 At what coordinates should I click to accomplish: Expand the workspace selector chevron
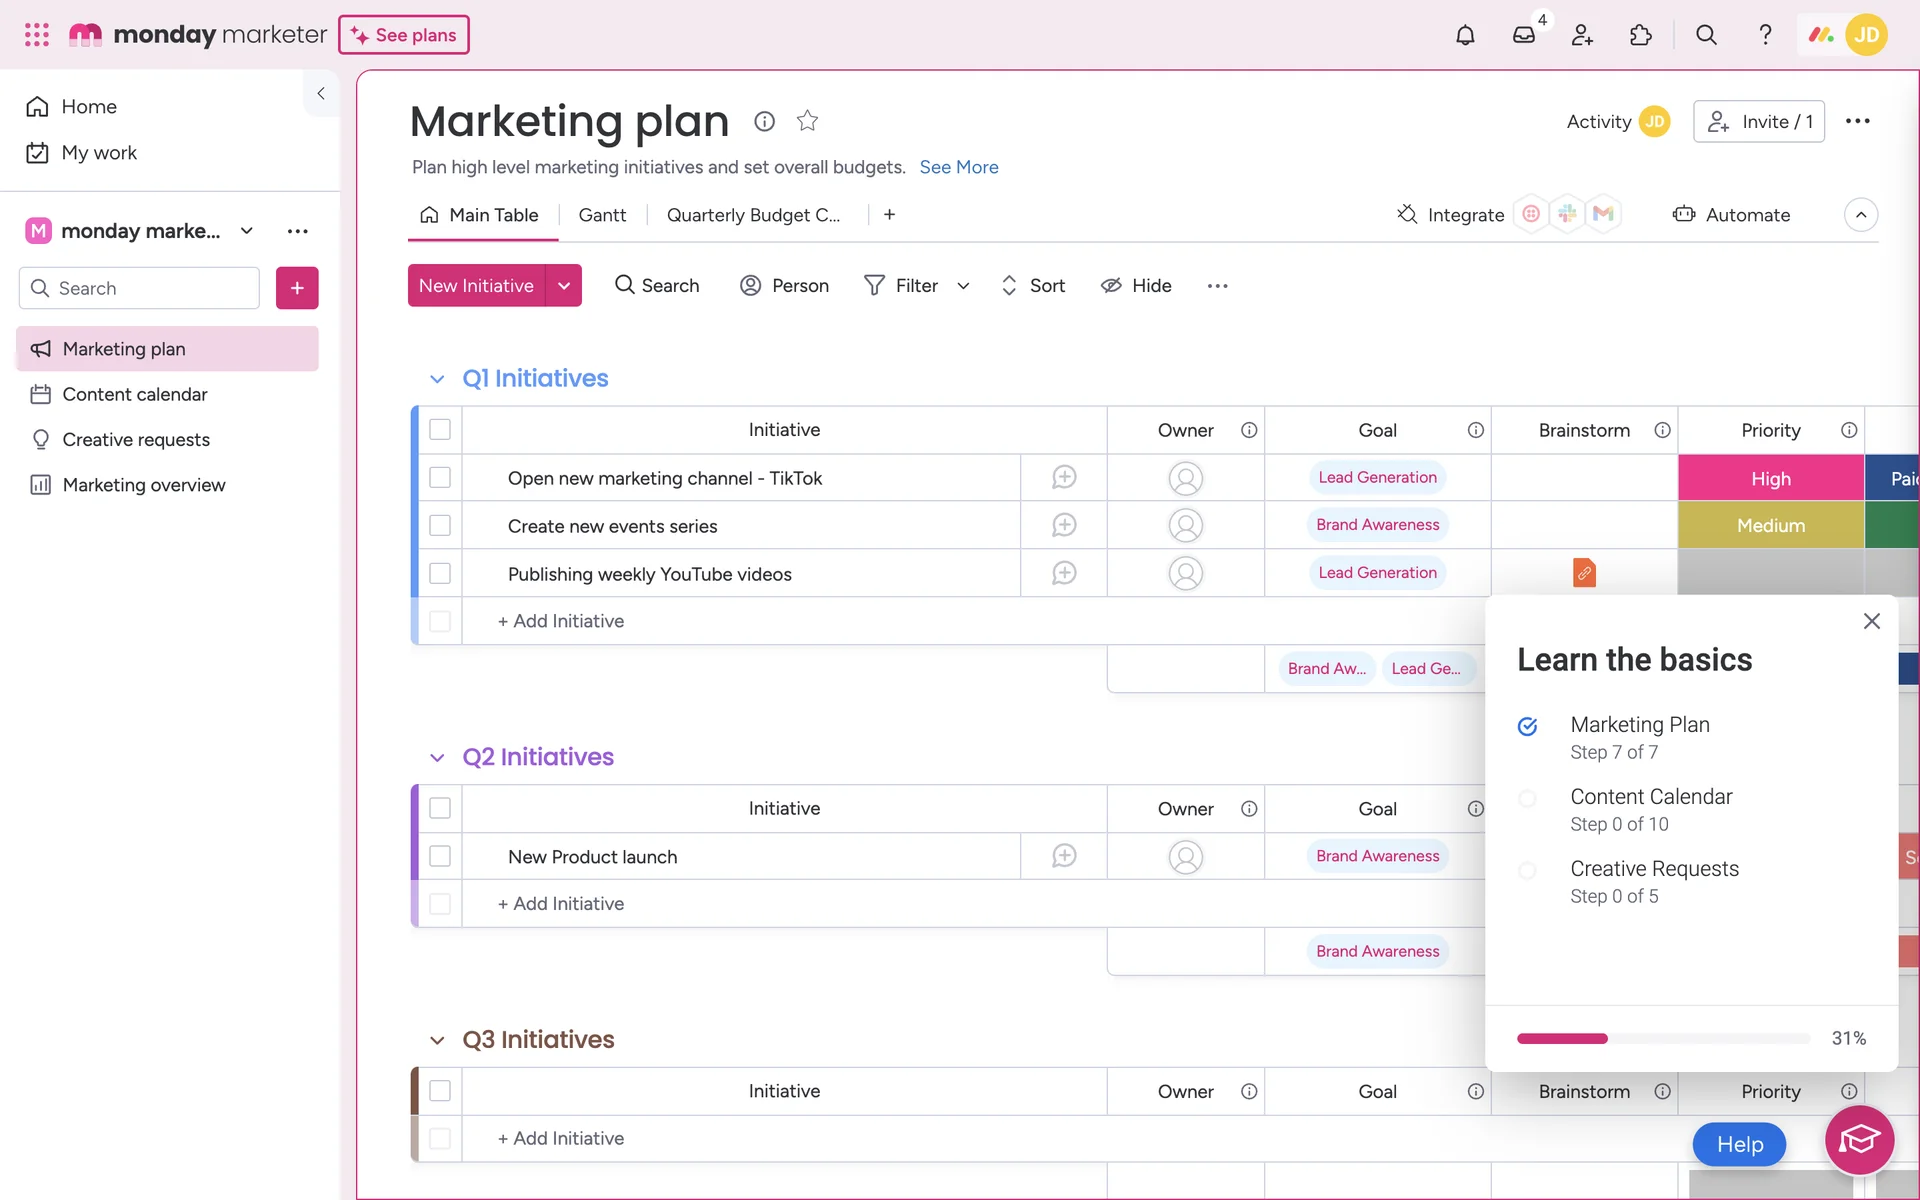pos(247,231)
